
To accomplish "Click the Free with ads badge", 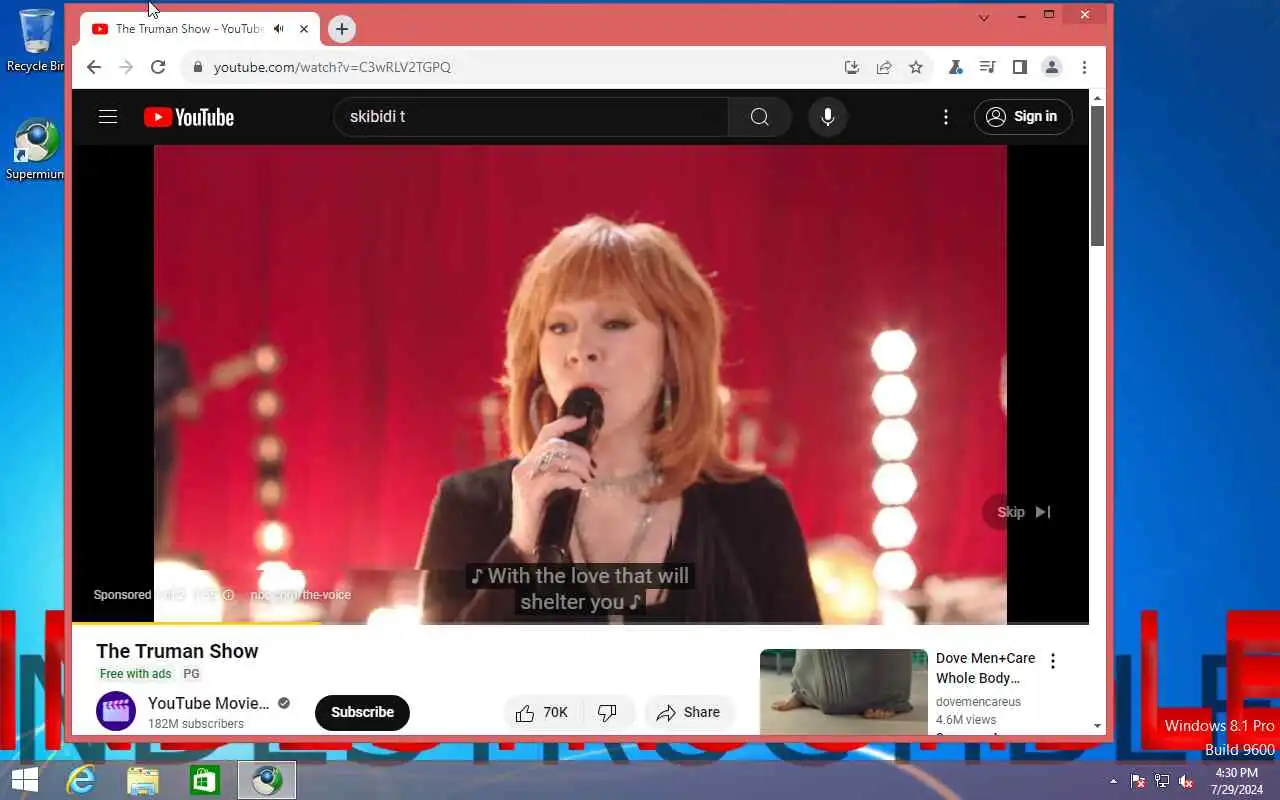I will click(x=136, y=674).
